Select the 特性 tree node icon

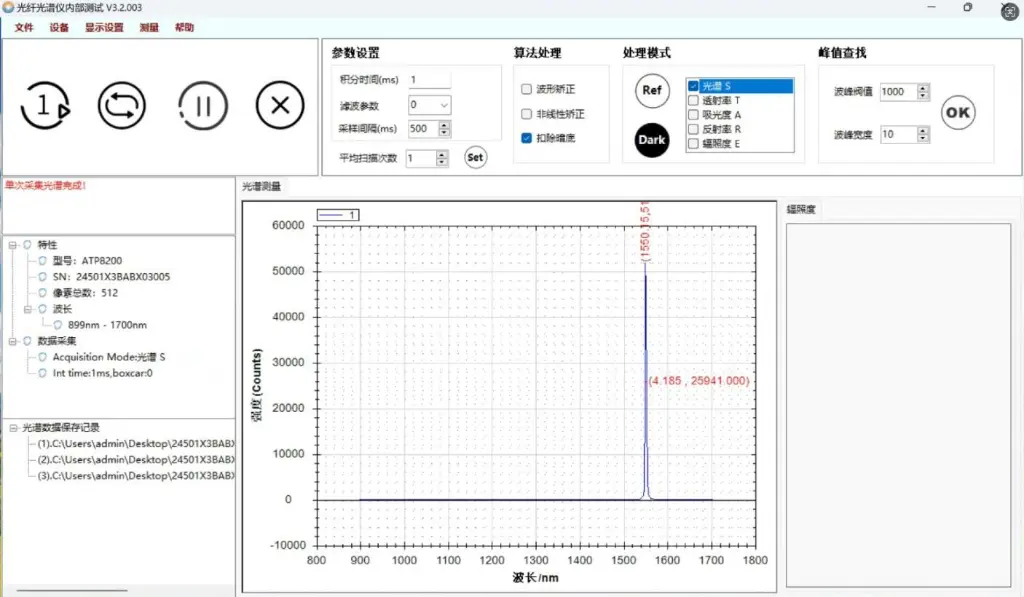pyautogui.click(x=27, y=245)
